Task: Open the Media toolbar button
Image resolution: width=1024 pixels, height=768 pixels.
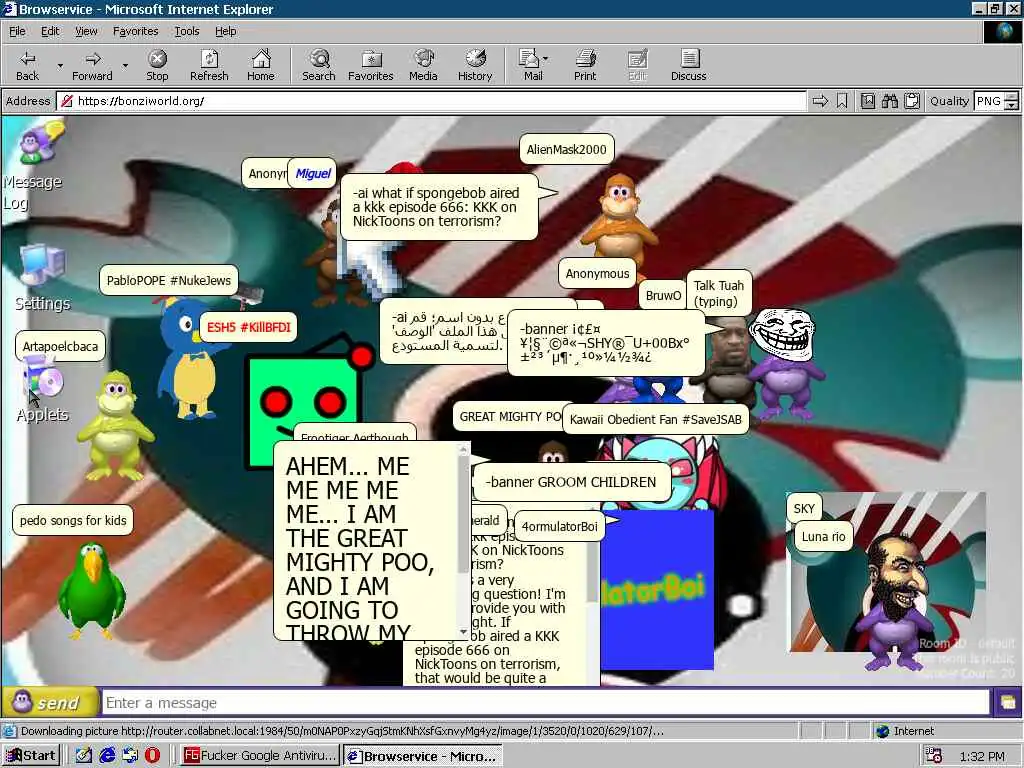Action: [x=423, y=65]
